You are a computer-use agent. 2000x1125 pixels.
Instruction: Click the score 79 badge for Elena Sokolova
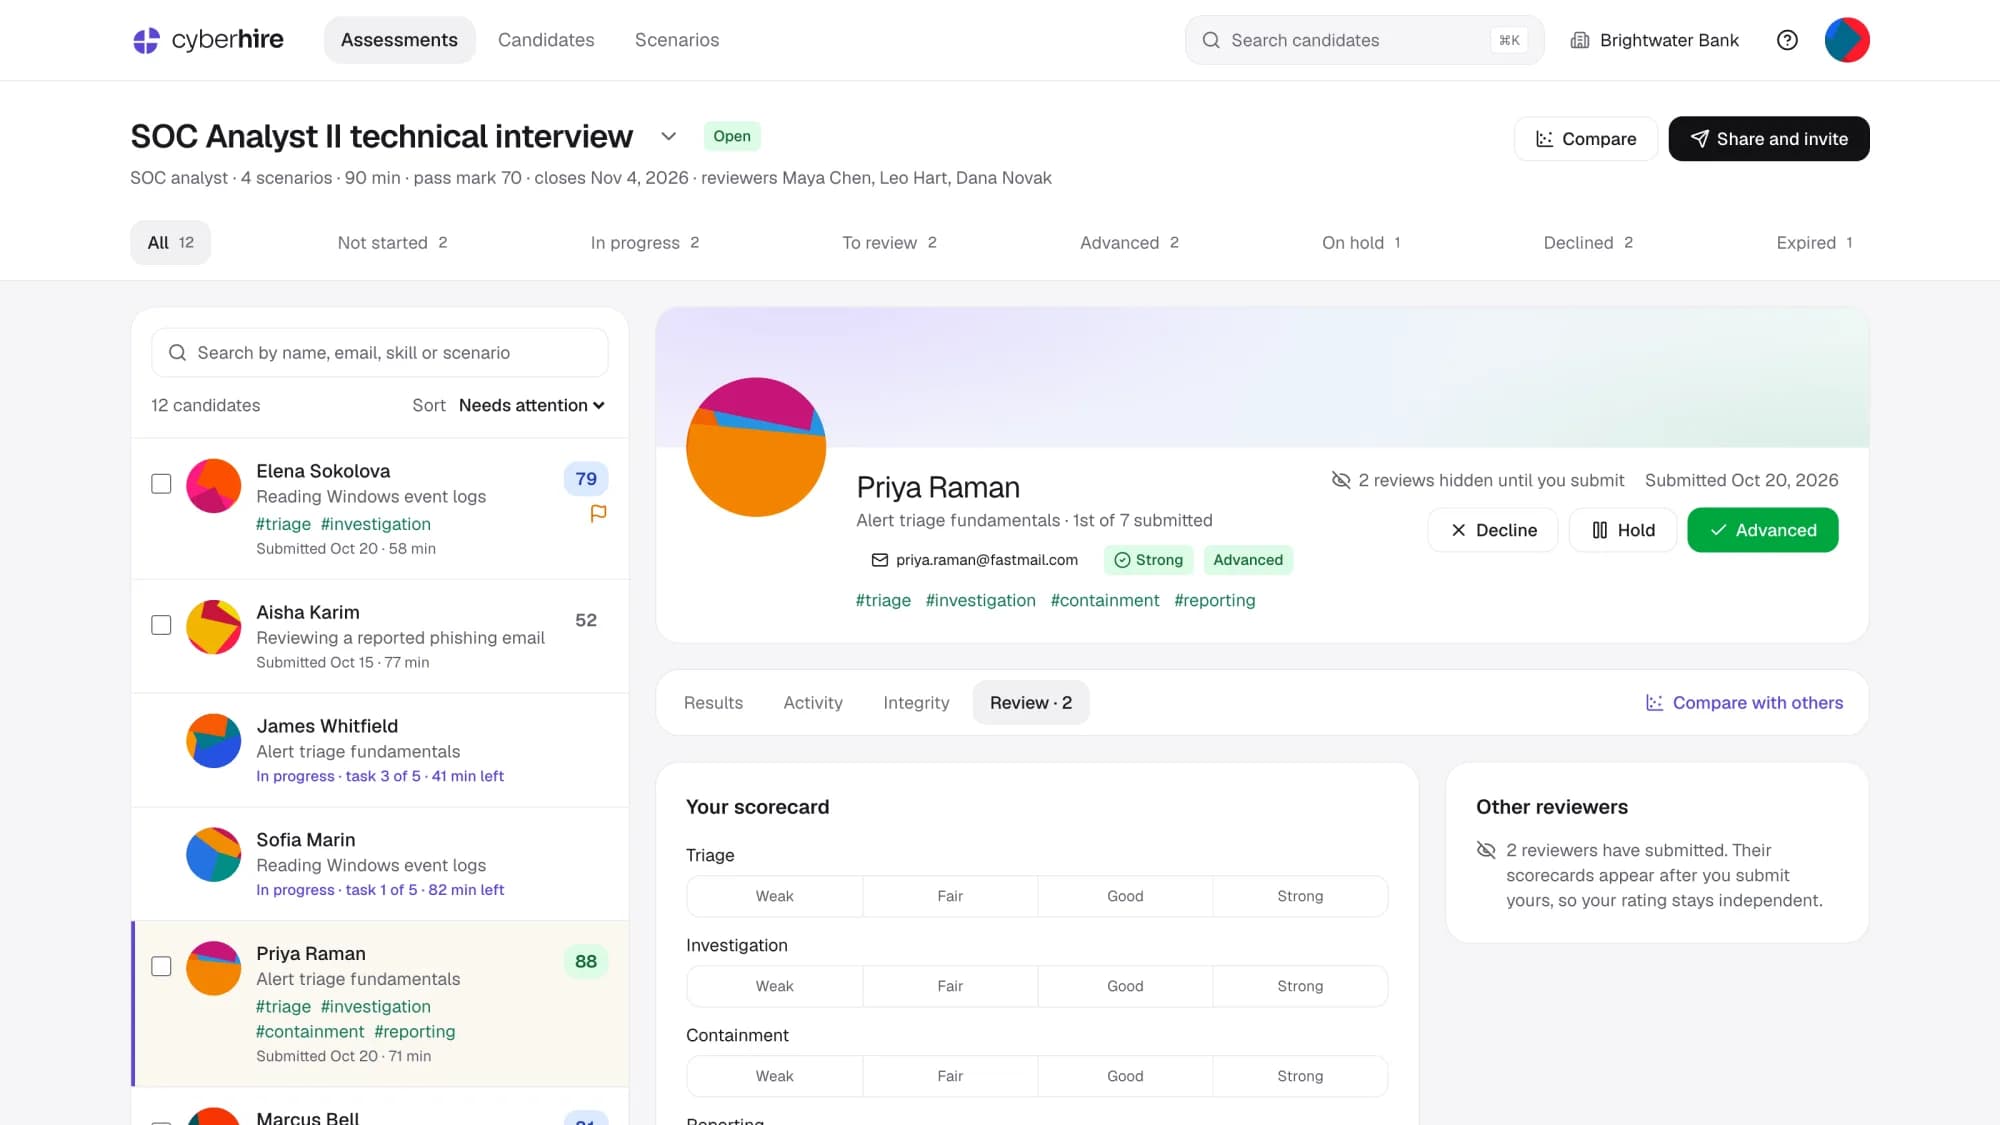tap(586, 479)
